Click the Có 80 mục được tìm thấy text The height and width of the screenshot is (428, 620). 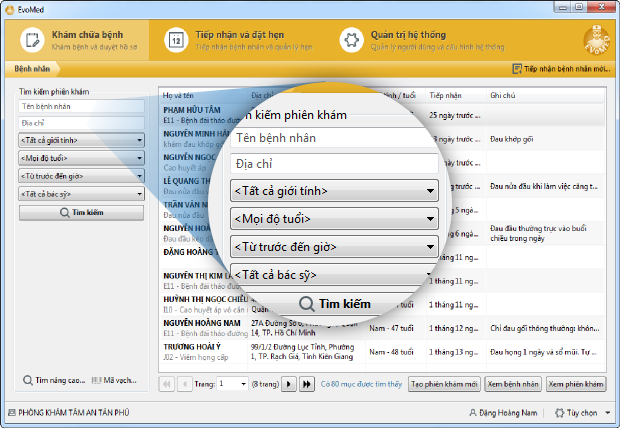click(x=361, y=384)
